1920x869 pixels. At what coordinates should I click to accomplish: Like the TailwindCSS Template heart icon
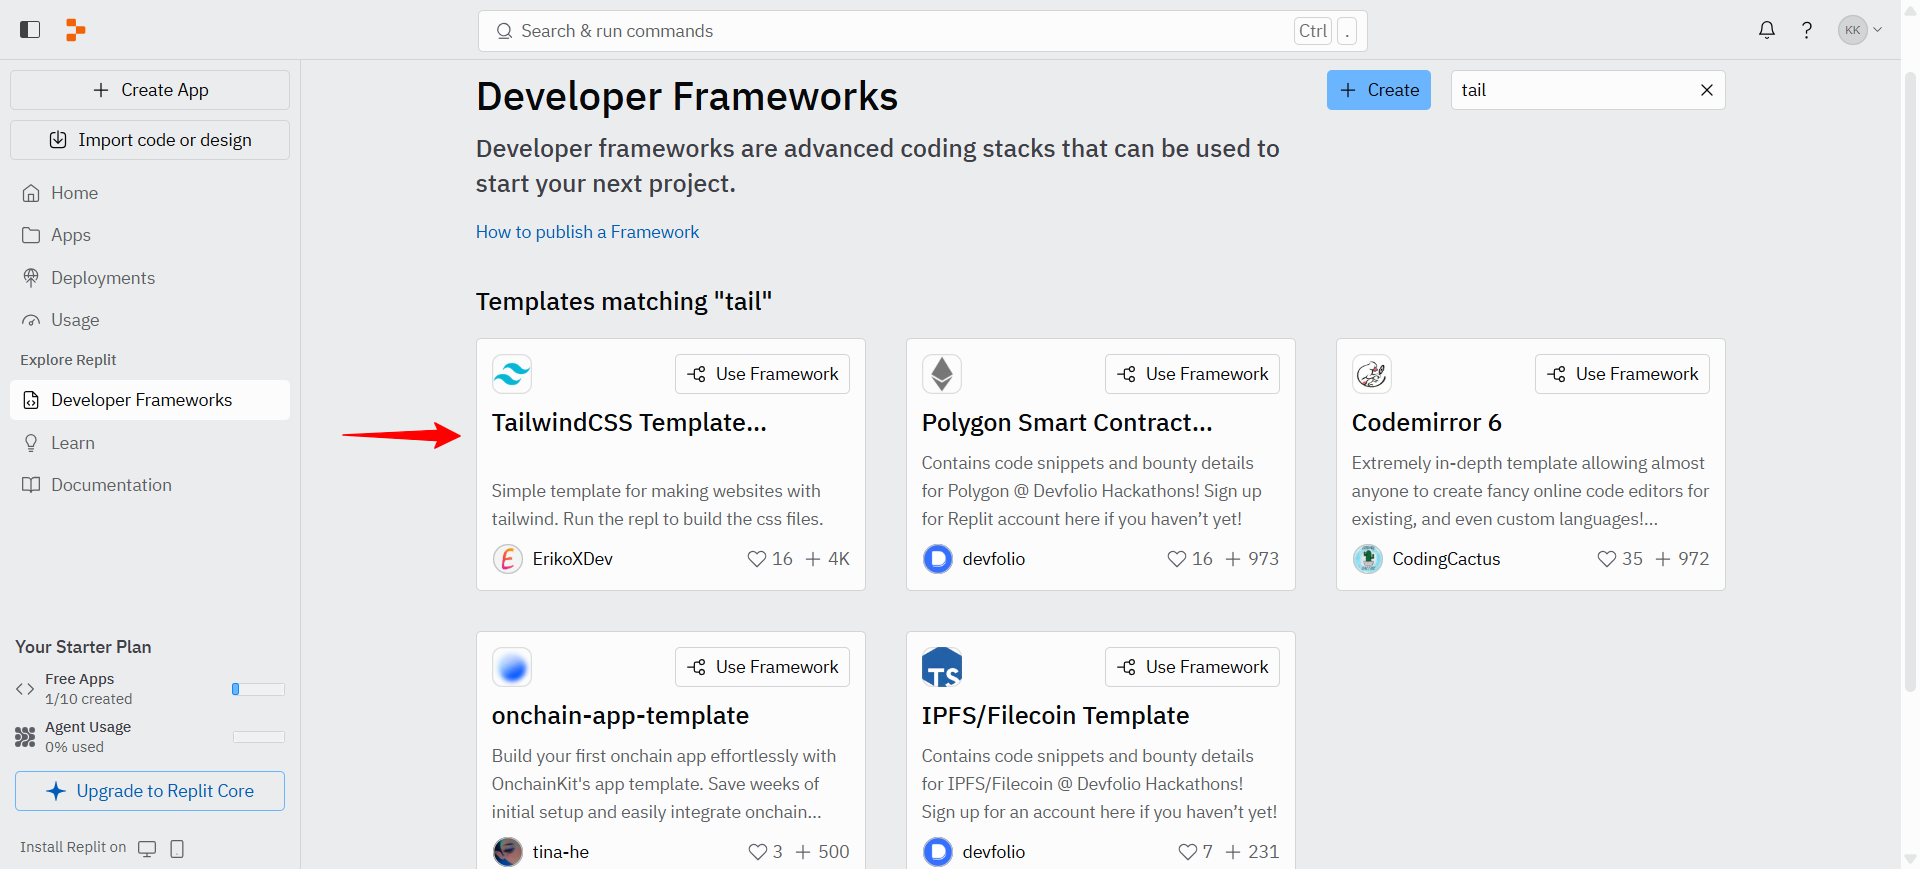pyautogui.click(x=757, y=559)
